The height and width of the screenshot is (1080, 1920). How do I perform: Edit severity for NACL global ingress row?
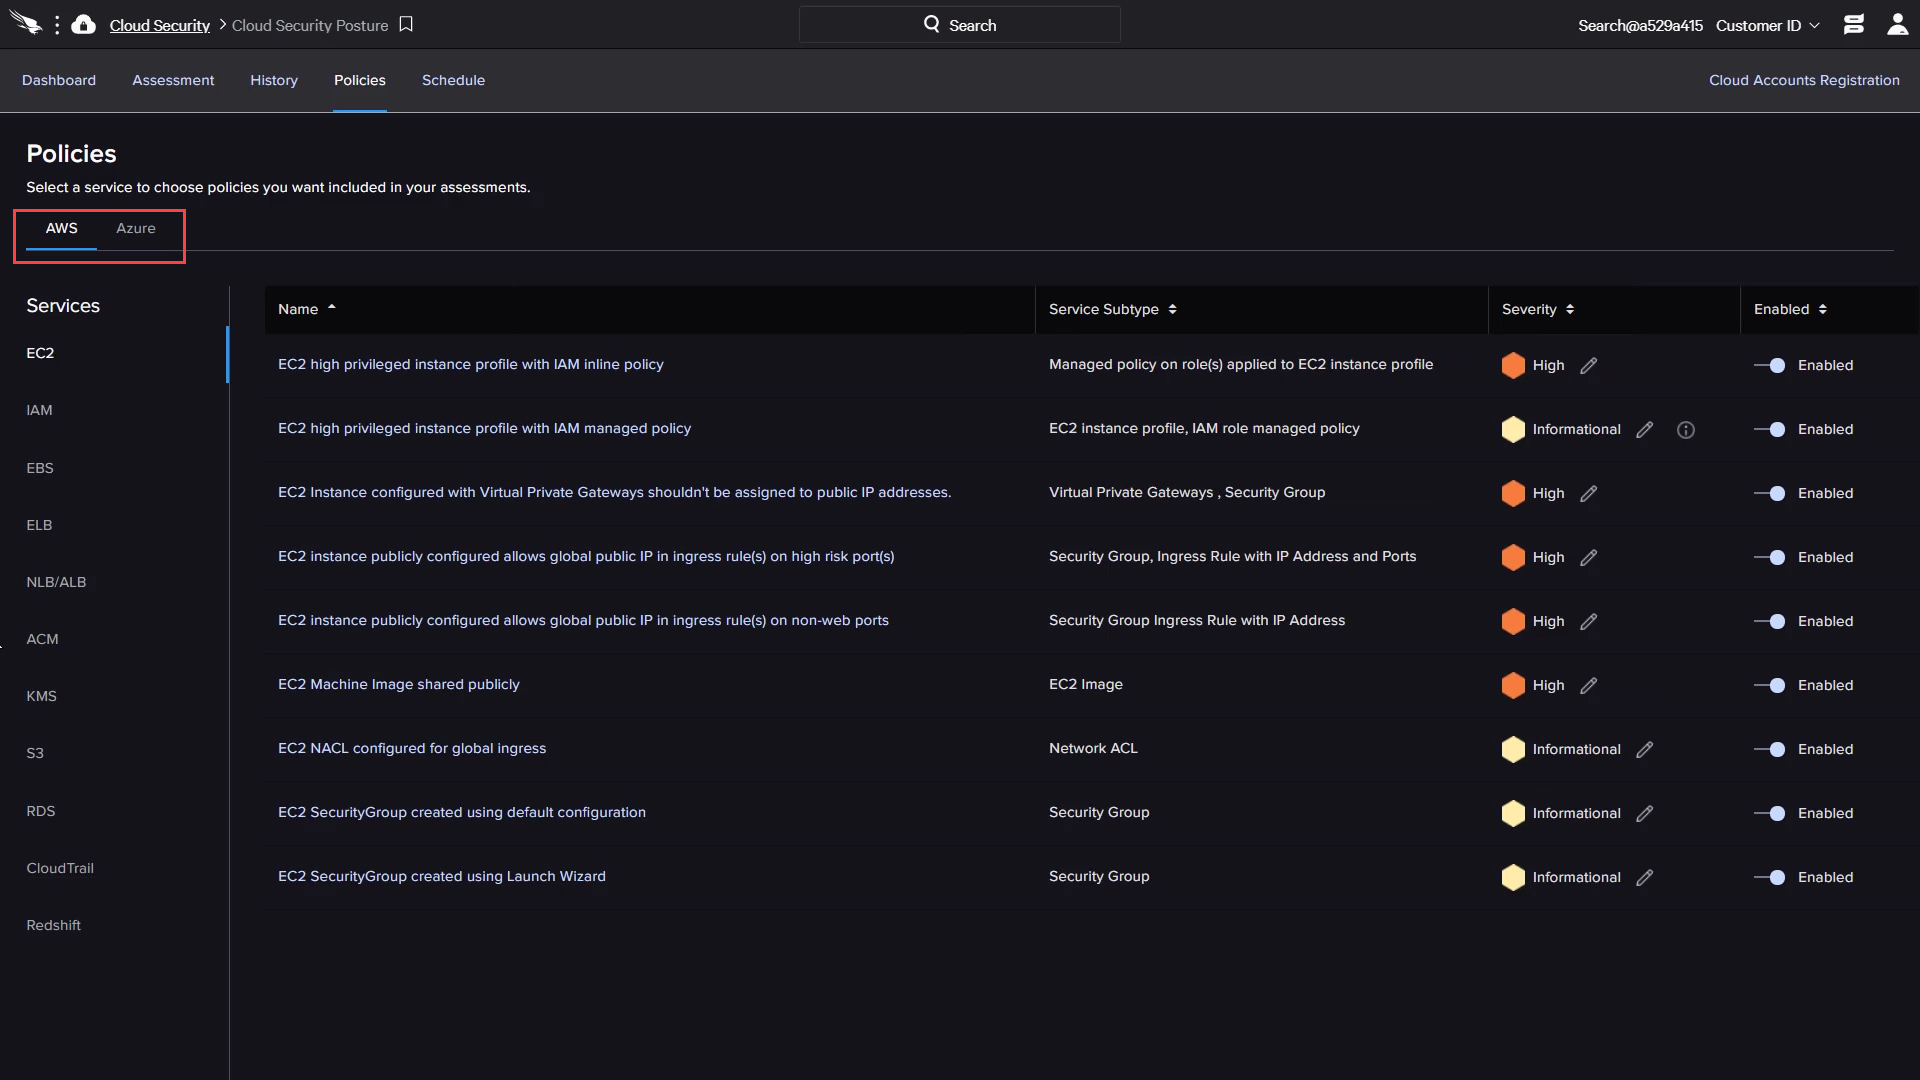point(1644,750)
